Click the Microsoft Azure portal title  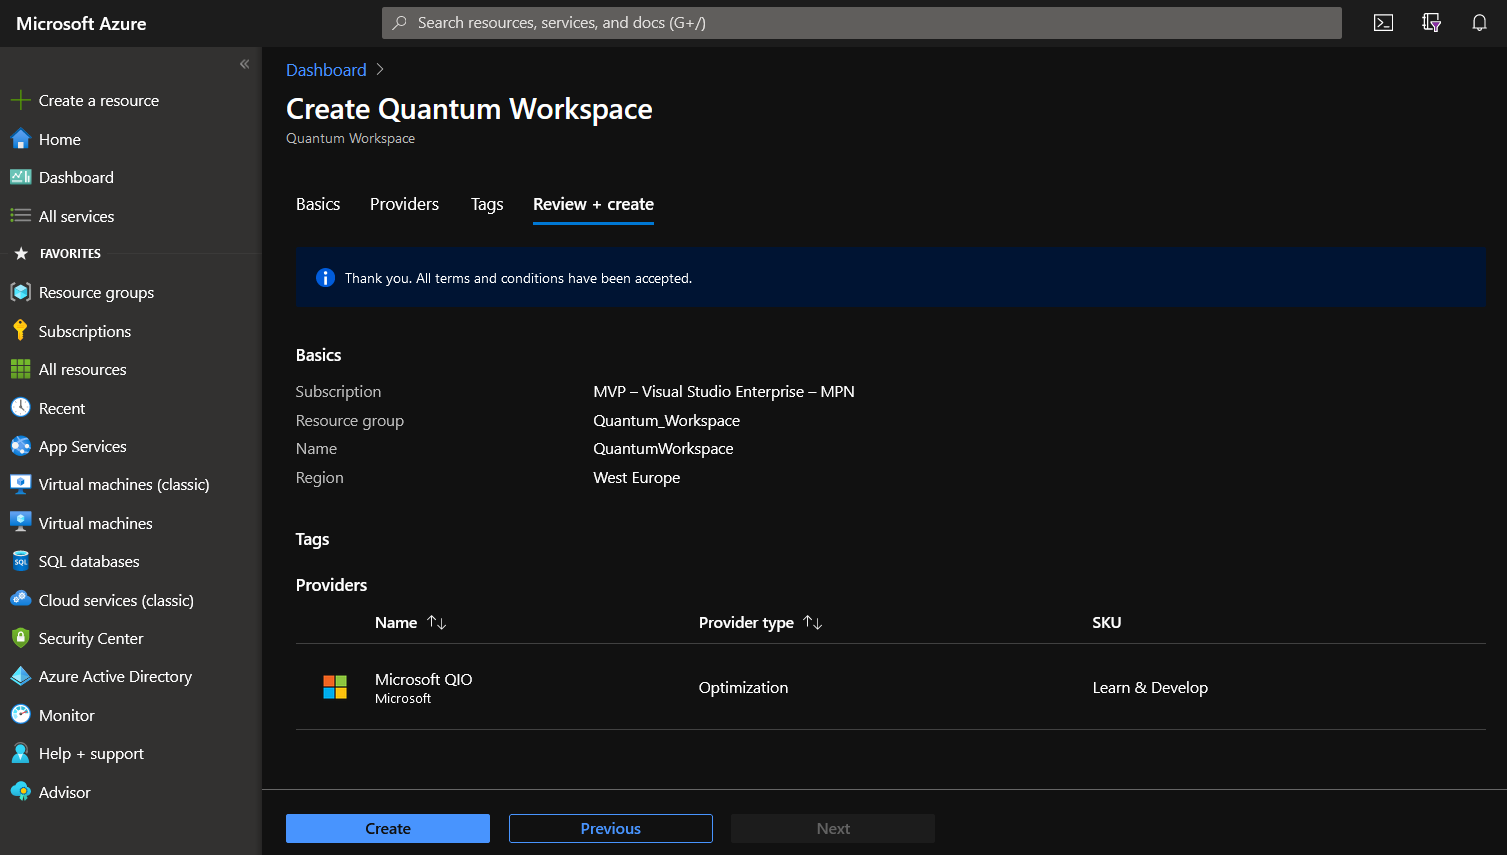(x=81, y=23)
